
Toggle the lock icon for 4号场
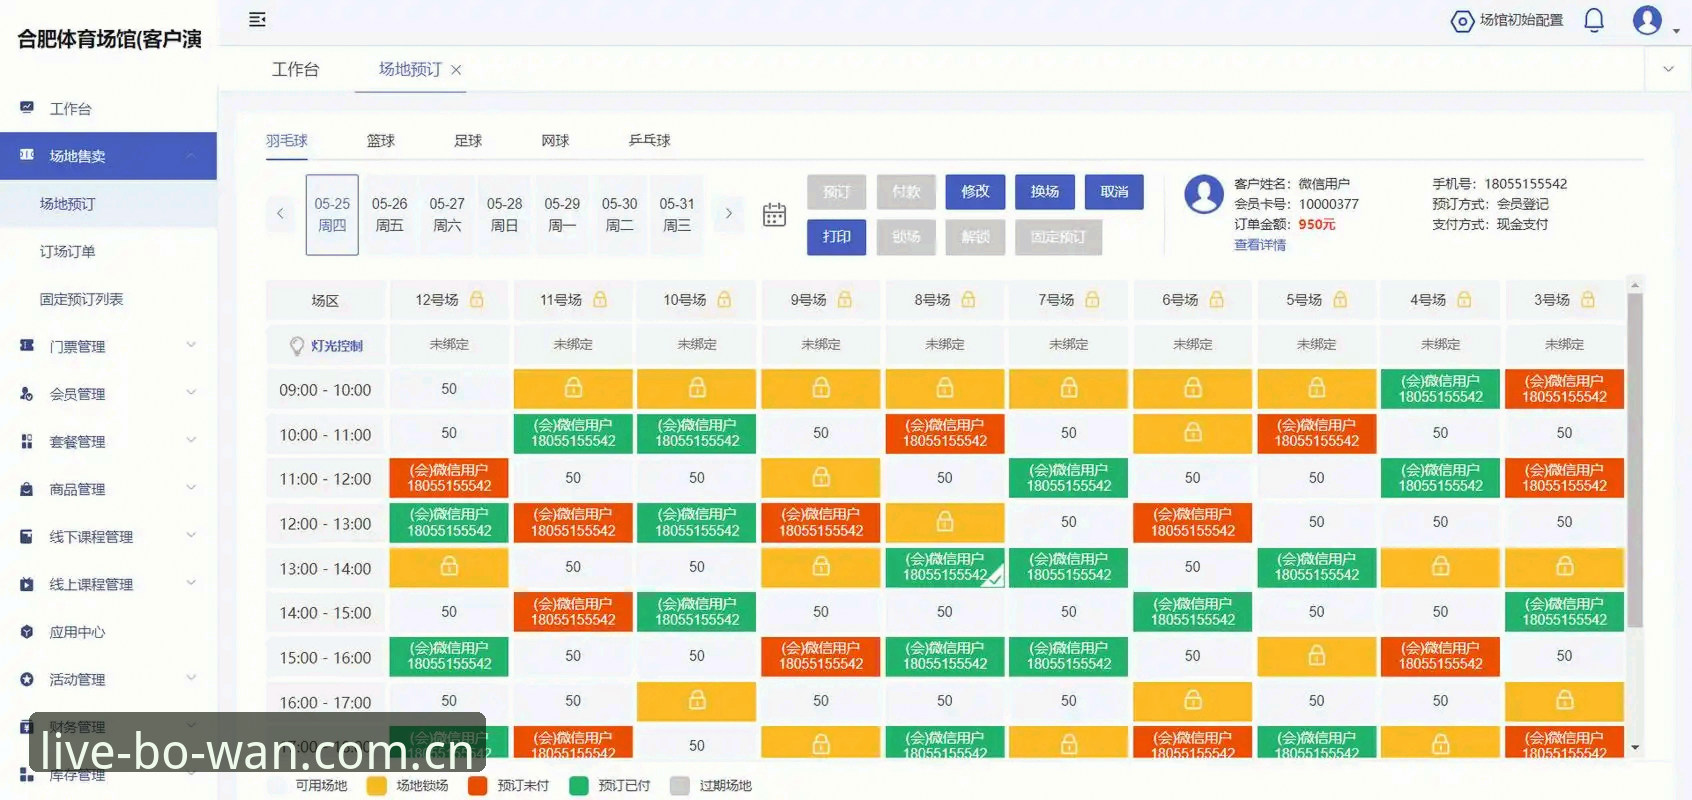[x=1464, y=300]
